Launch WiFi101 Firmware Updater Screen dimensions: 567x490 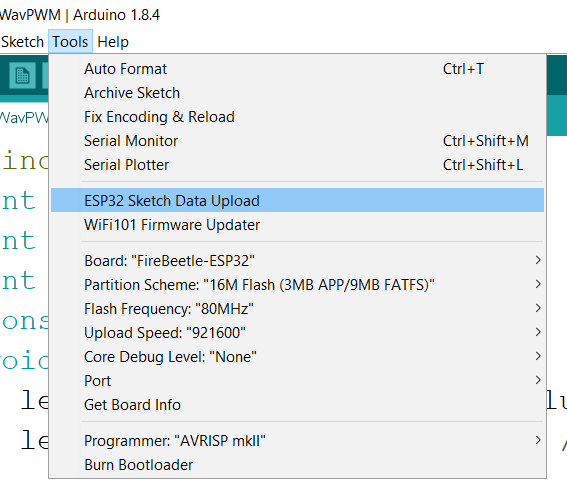pos(297,225)
